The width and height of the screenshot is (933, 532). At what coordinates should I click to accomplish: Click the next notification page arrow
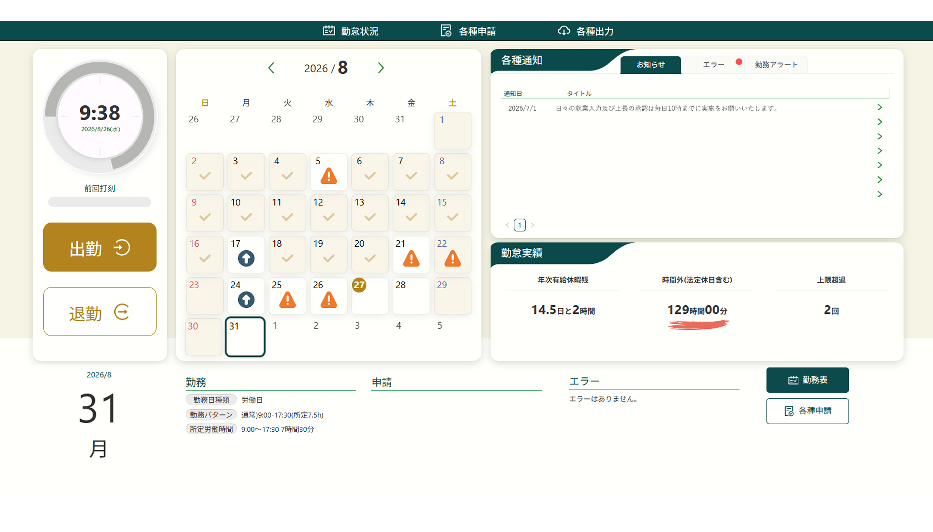click(x=532, y=225)
